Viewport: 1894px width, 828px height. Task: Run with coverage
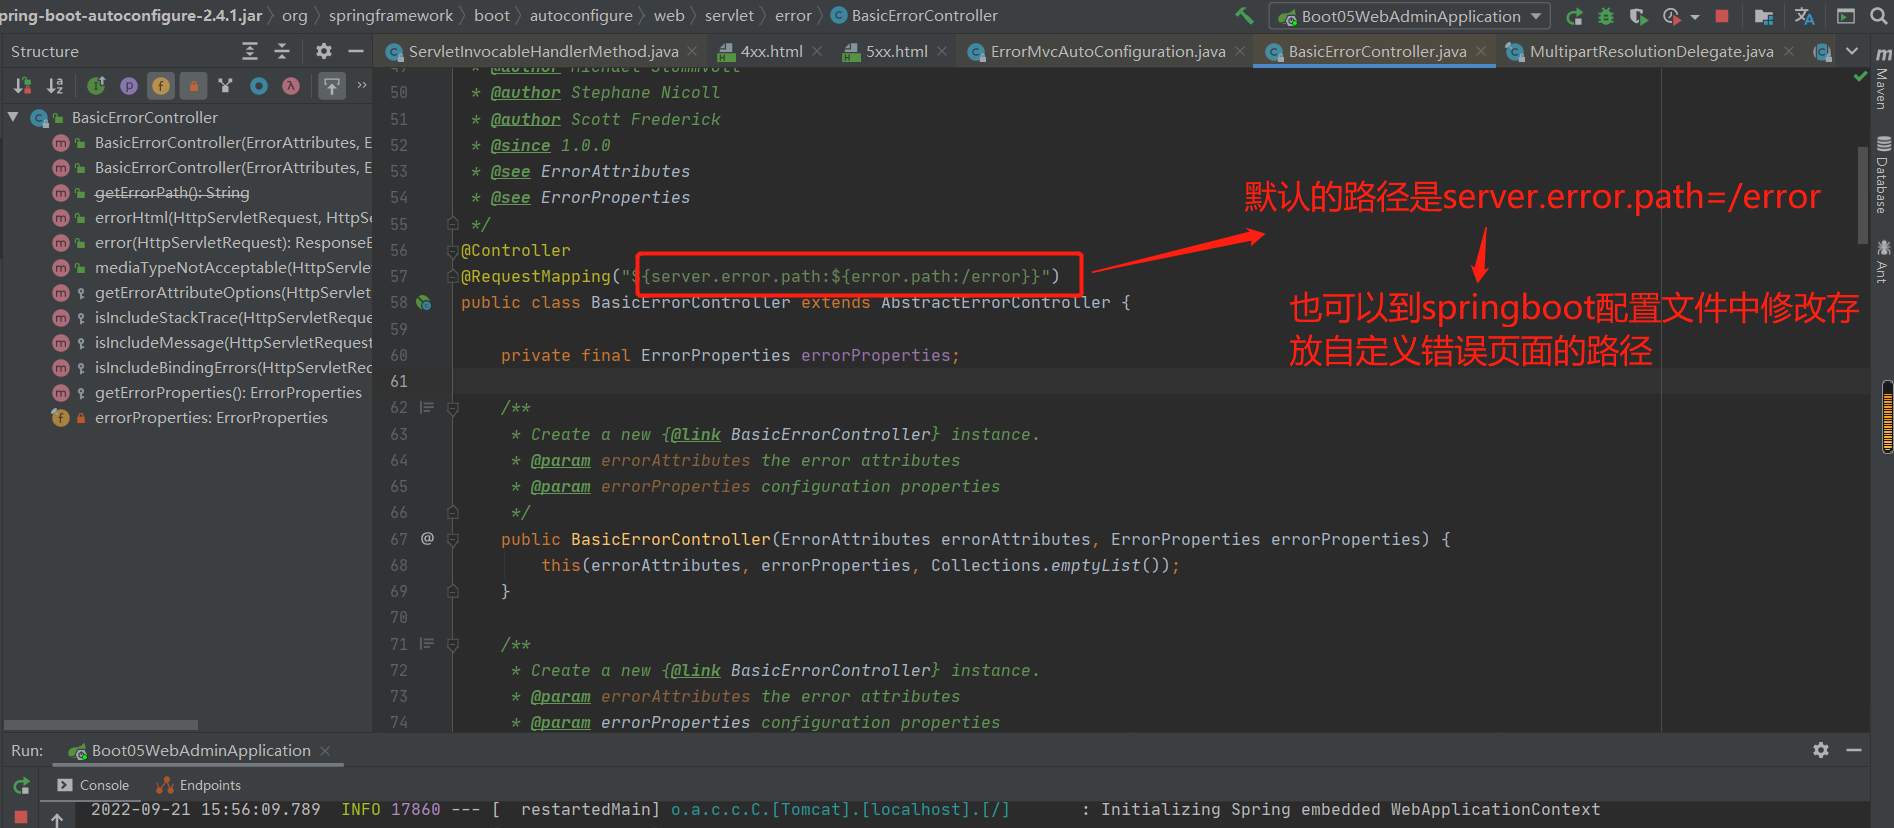point(1638,16)
